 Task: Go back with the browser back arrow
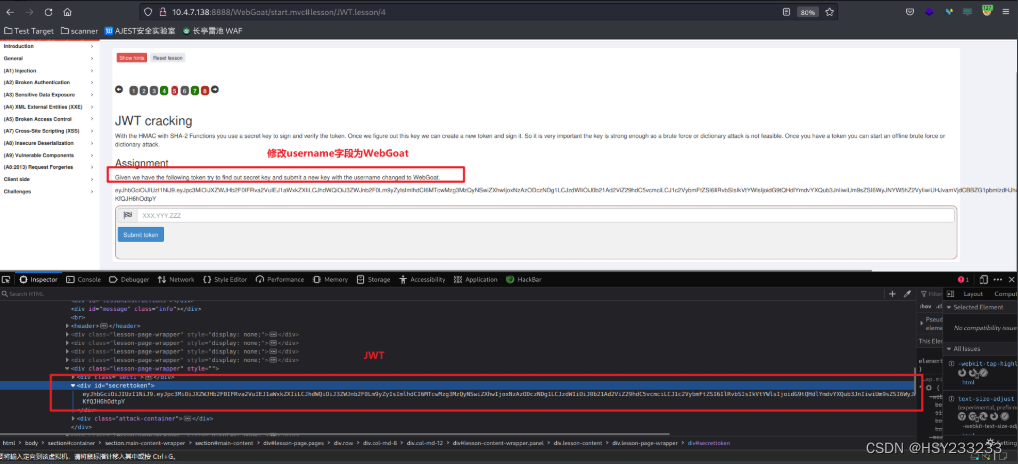click(x=9, y=12)
